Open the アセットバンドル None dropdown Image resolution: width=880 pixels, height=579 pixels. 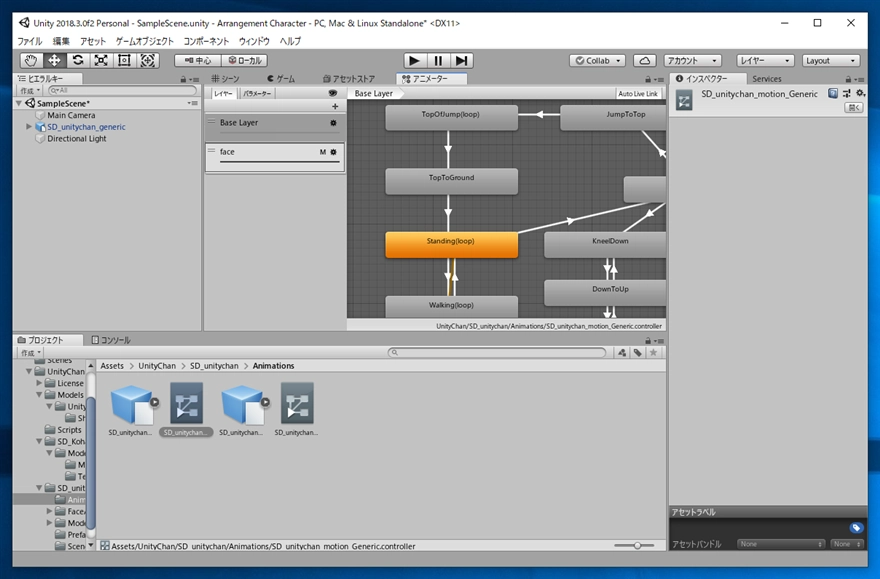[x=781, y=544]
